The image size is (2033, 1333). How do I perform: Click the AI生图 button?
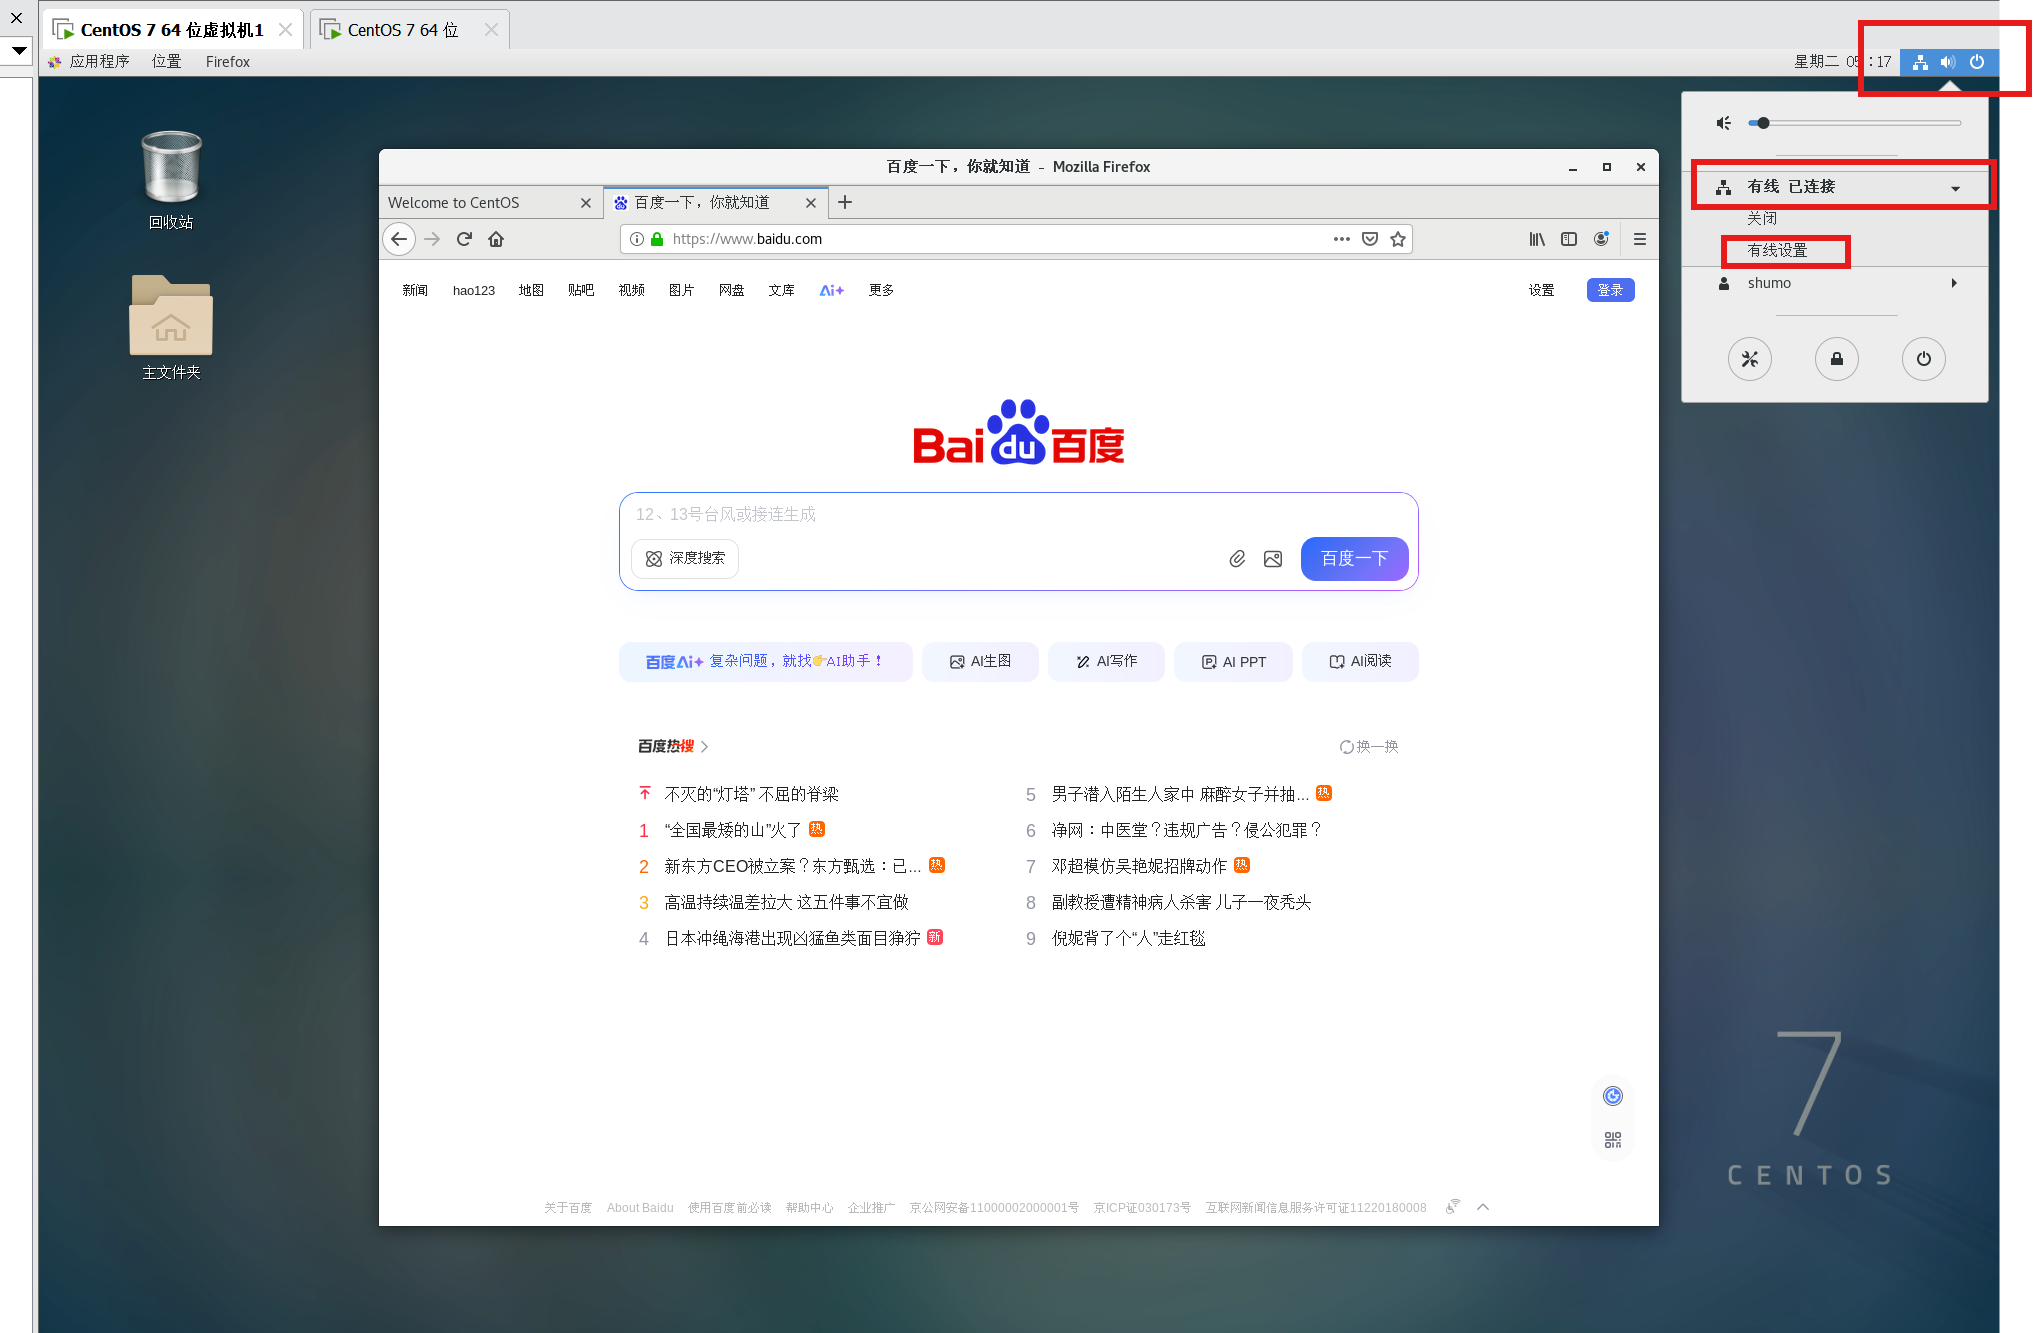click(980, 662)
